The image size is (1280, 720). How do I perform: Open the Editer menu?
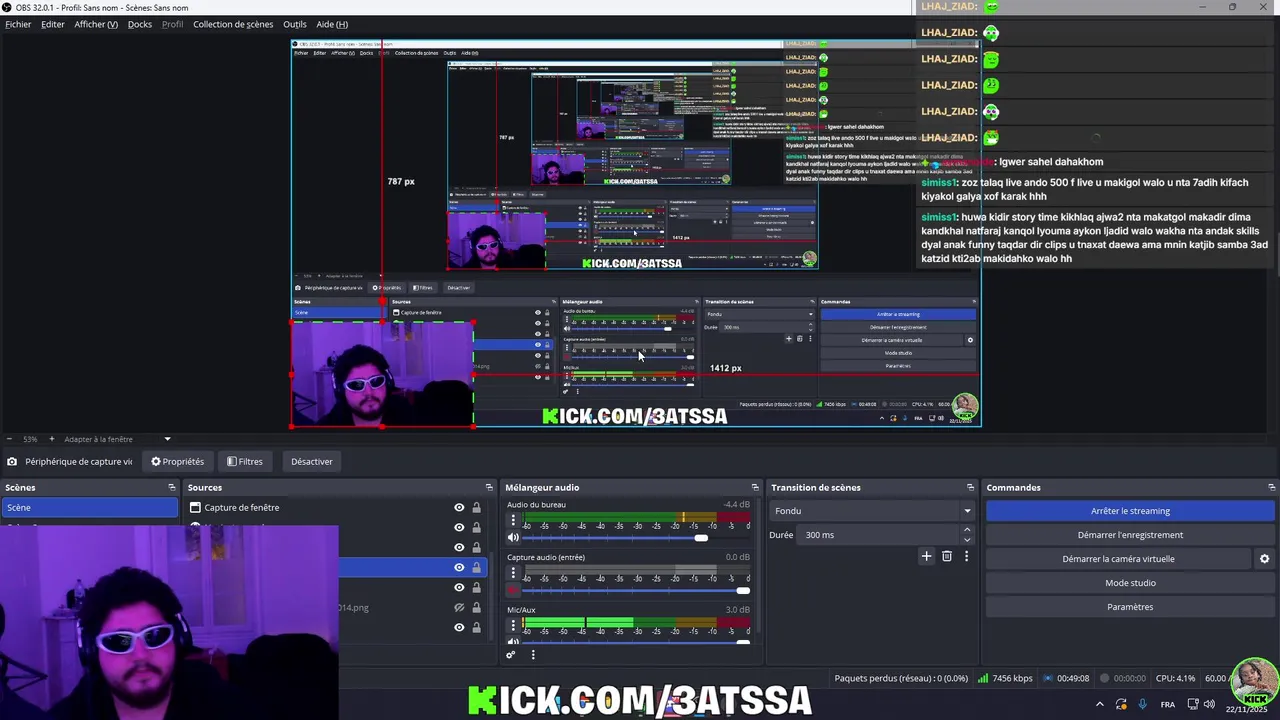tap(53, 24)
